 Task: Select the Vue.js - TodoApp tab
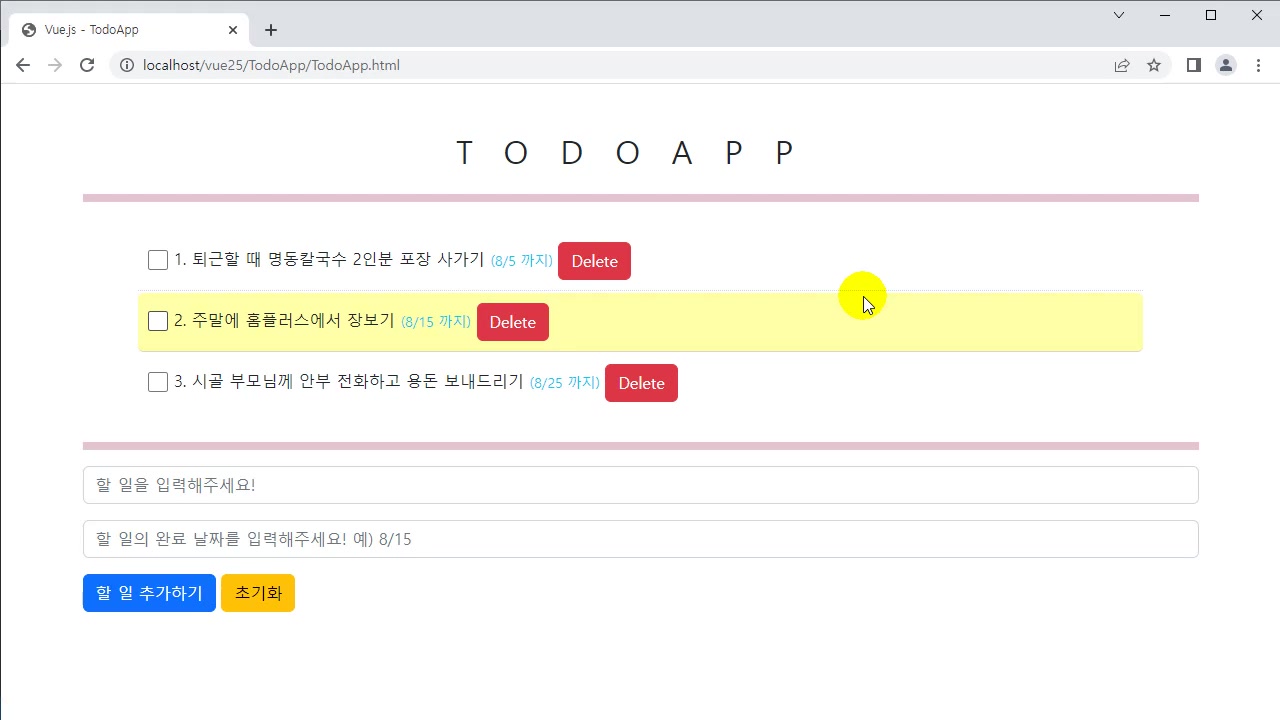tap(120, 29)
